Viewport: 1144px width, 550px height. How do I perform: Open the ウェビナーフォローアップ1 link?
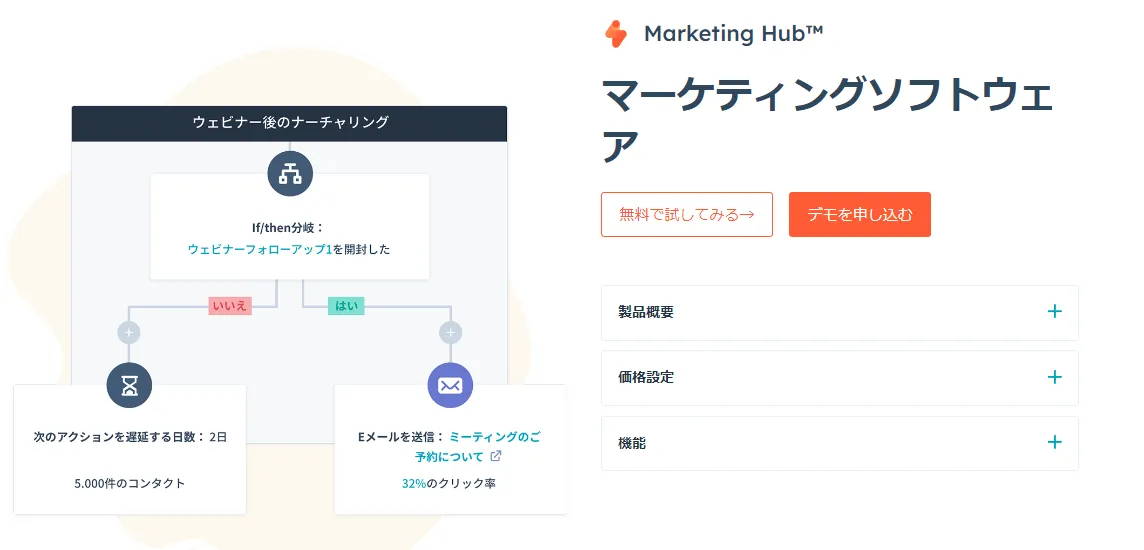[260, 249]
